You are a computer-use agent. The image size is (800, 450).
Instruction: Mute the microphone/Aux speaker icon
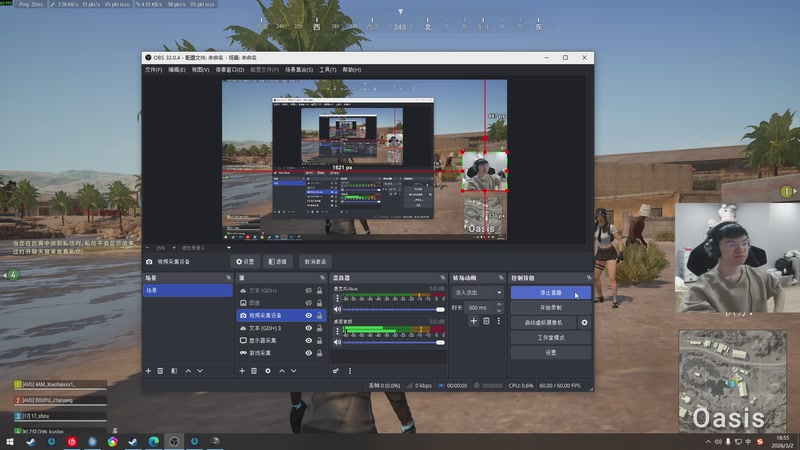click(337, 309)
